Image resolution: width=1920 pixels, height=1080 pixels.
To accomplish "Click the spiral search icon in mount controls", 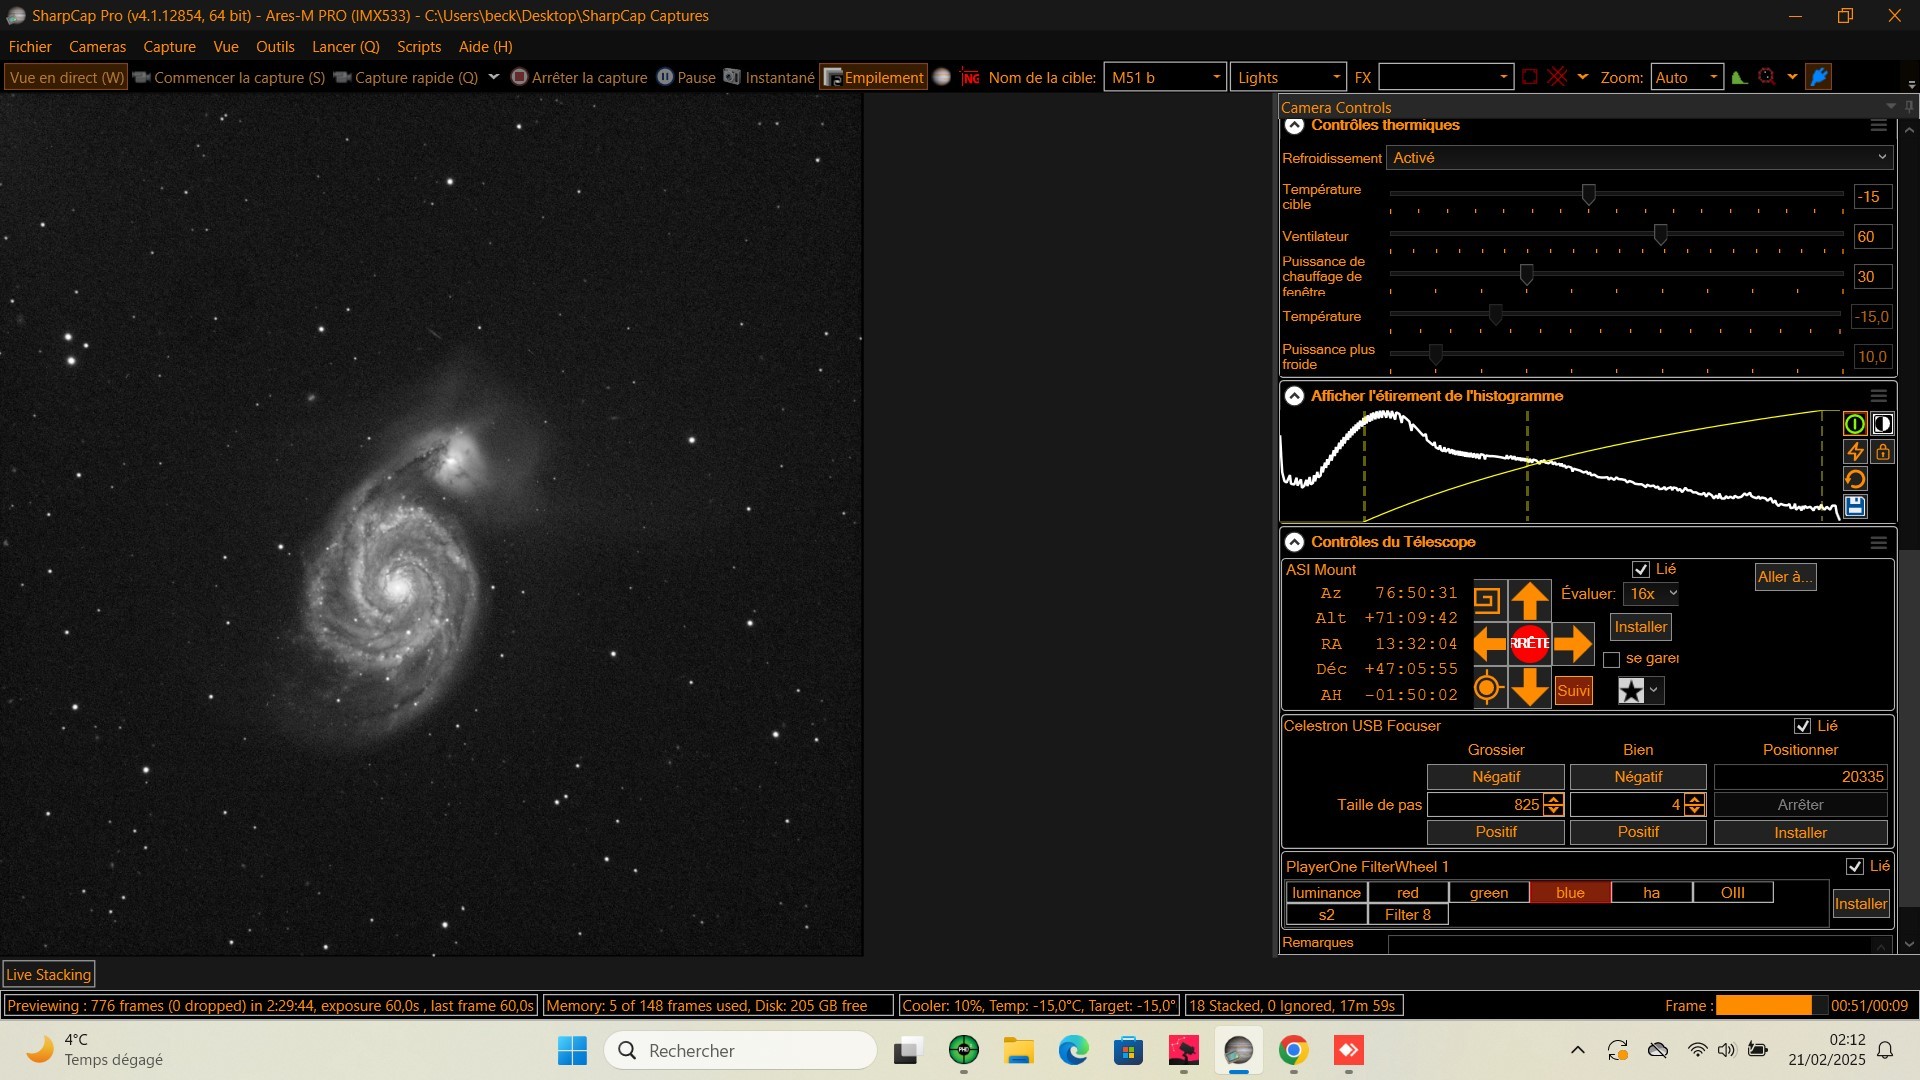I will 1488,600.
